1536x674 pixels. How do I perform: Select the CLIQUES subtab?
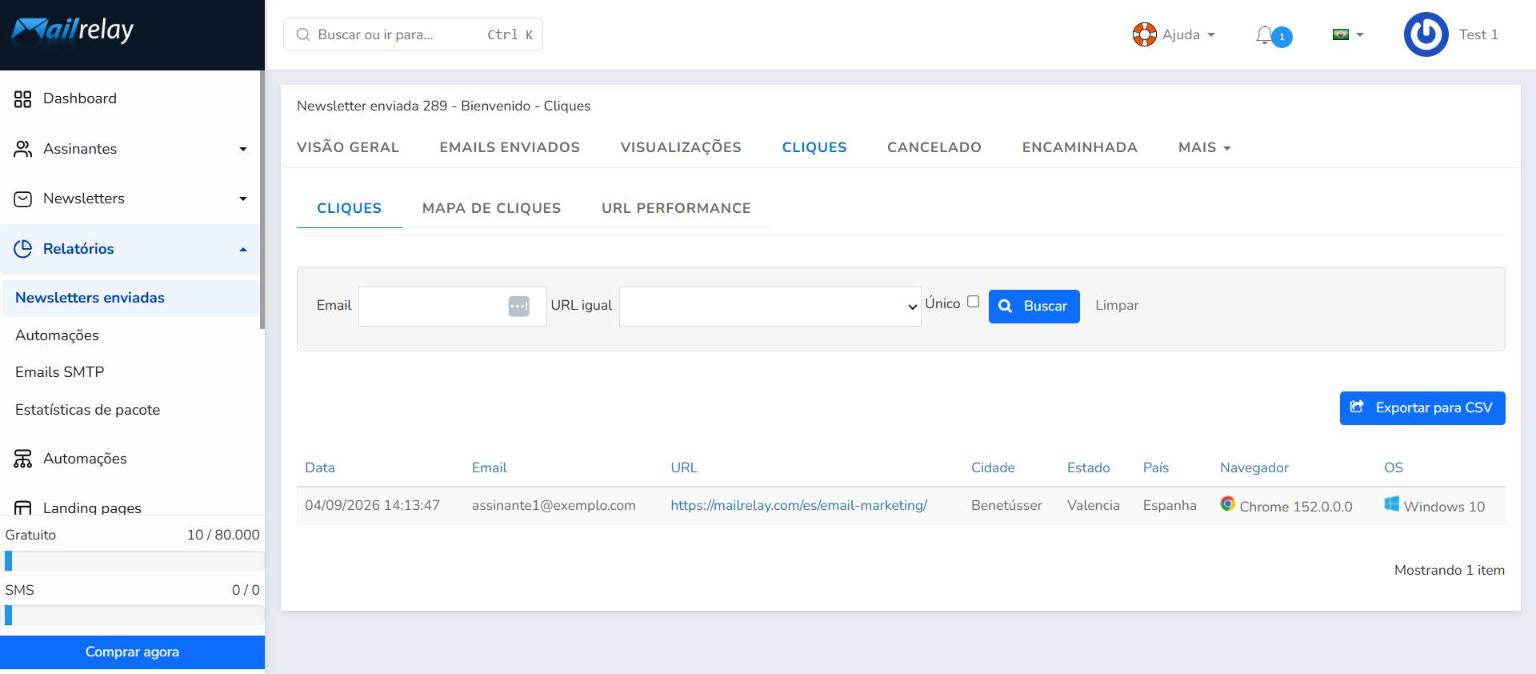tap(349, 208)
